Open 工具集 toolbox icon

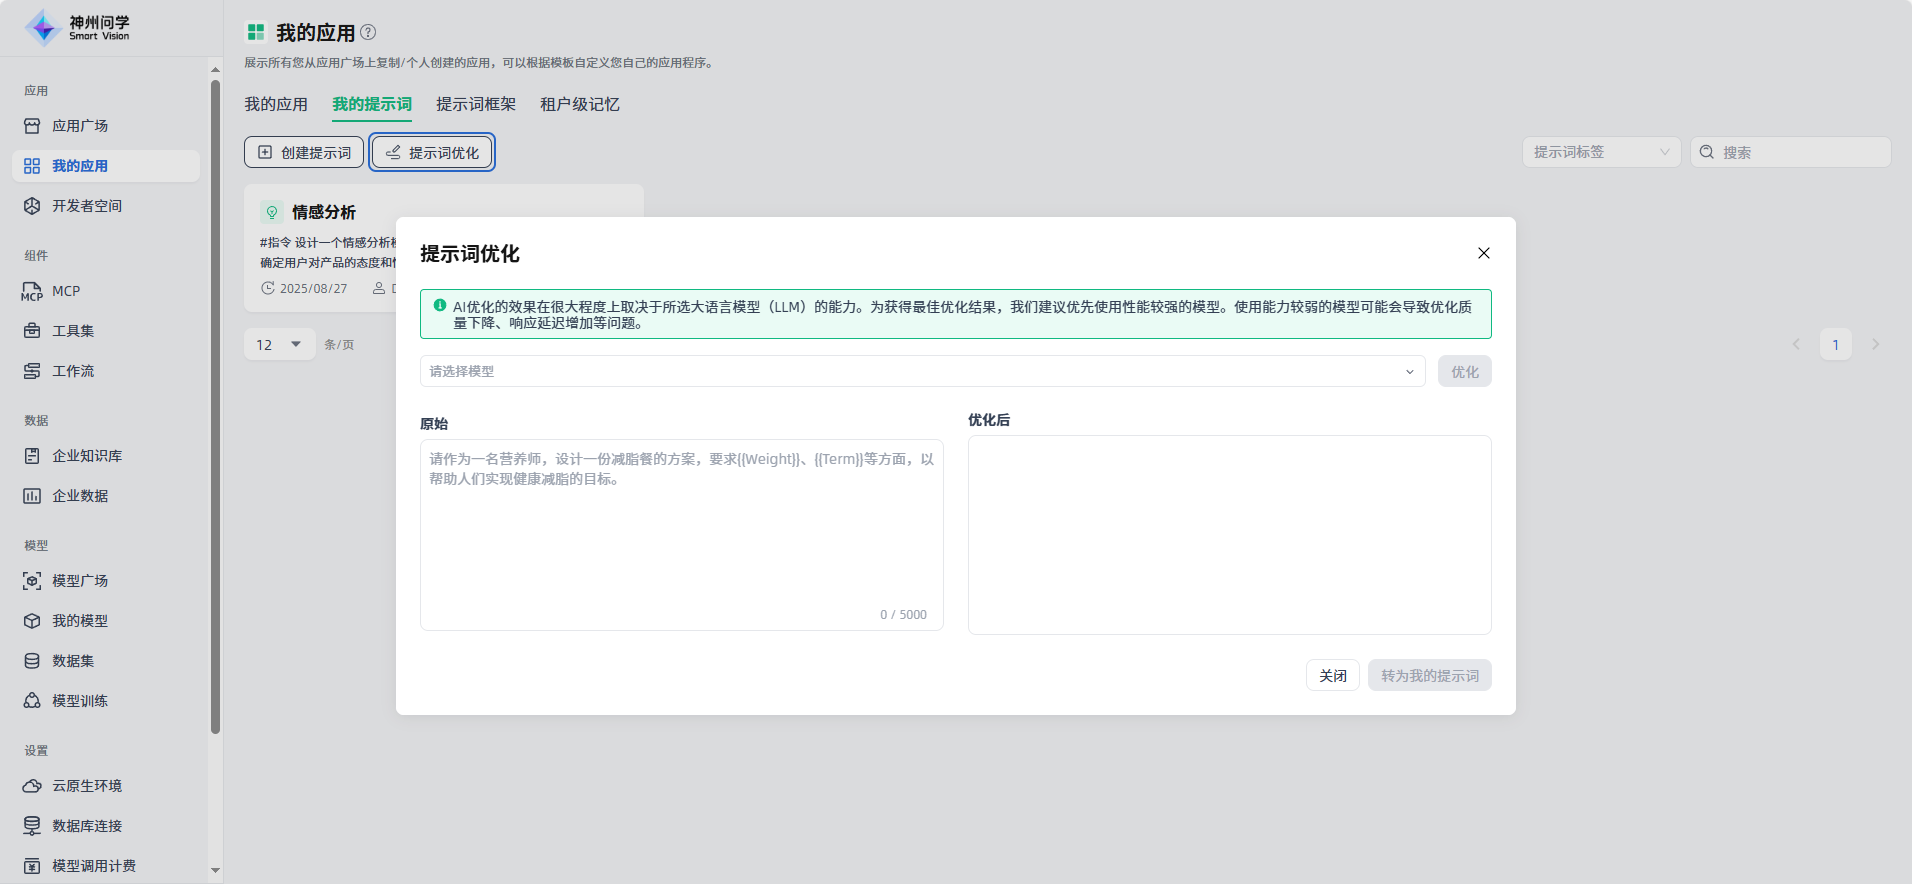[32, 331]
